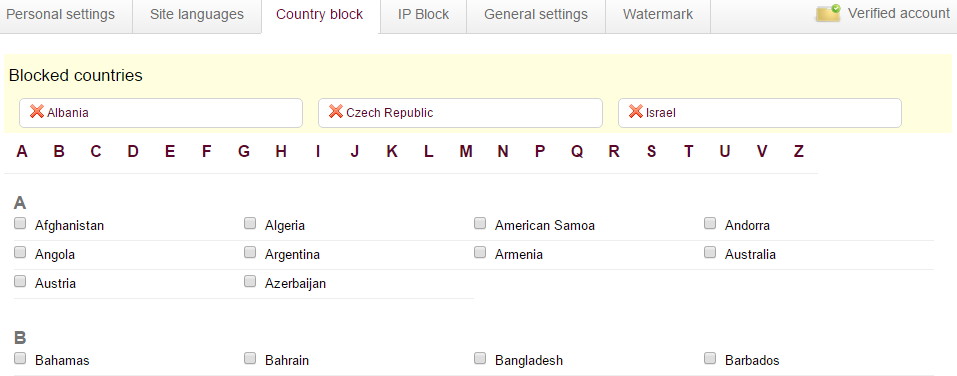Unblock Israel via its red X icon
Viewport: 957px width, 376px height.
(636, 112)
